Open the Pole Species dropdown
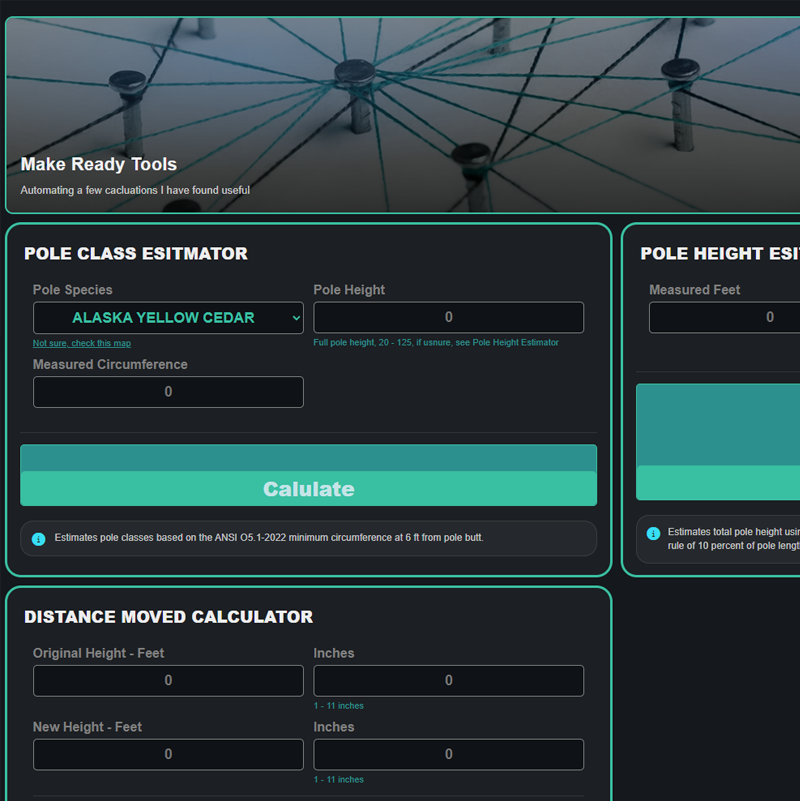This screenshot has height=801, width=800. (x=168, y=318)
